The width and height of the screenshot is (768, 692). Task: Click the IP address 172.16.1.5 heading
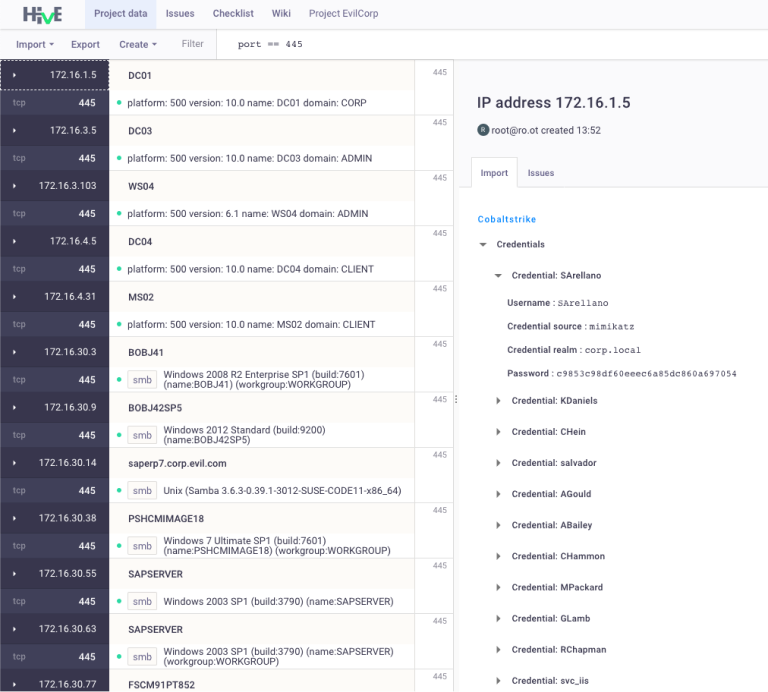[553, 102]
